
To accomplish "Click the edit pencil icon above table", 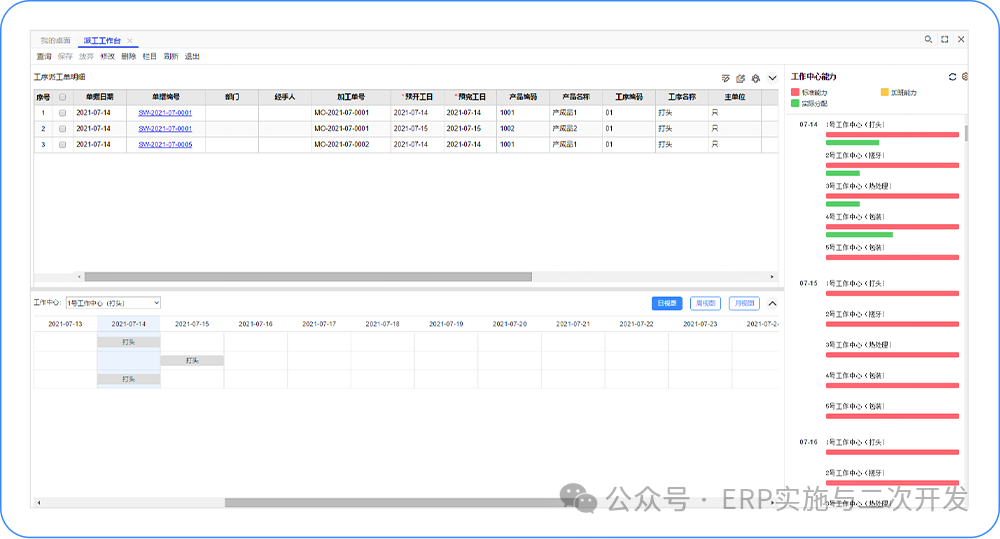I will pos(740,78).
